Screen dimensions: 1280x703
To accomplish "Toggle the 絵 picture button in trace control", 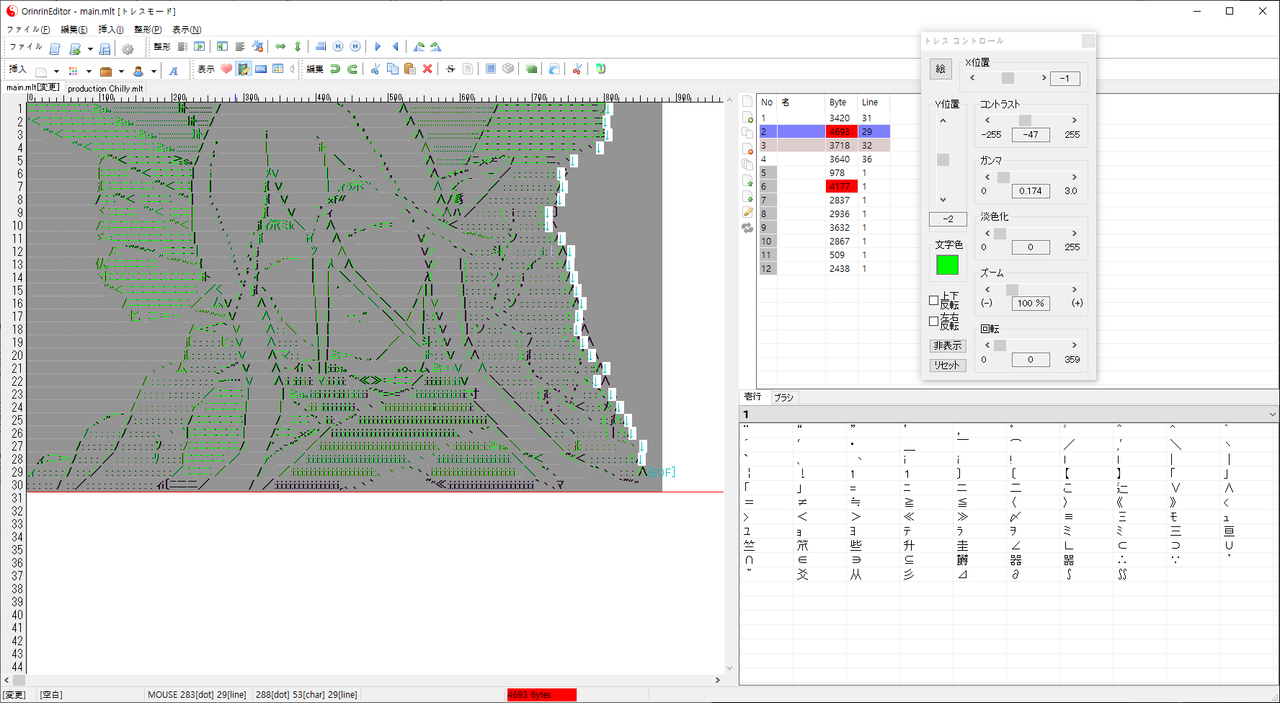I will pyautogui.click(x=940, y=69).
